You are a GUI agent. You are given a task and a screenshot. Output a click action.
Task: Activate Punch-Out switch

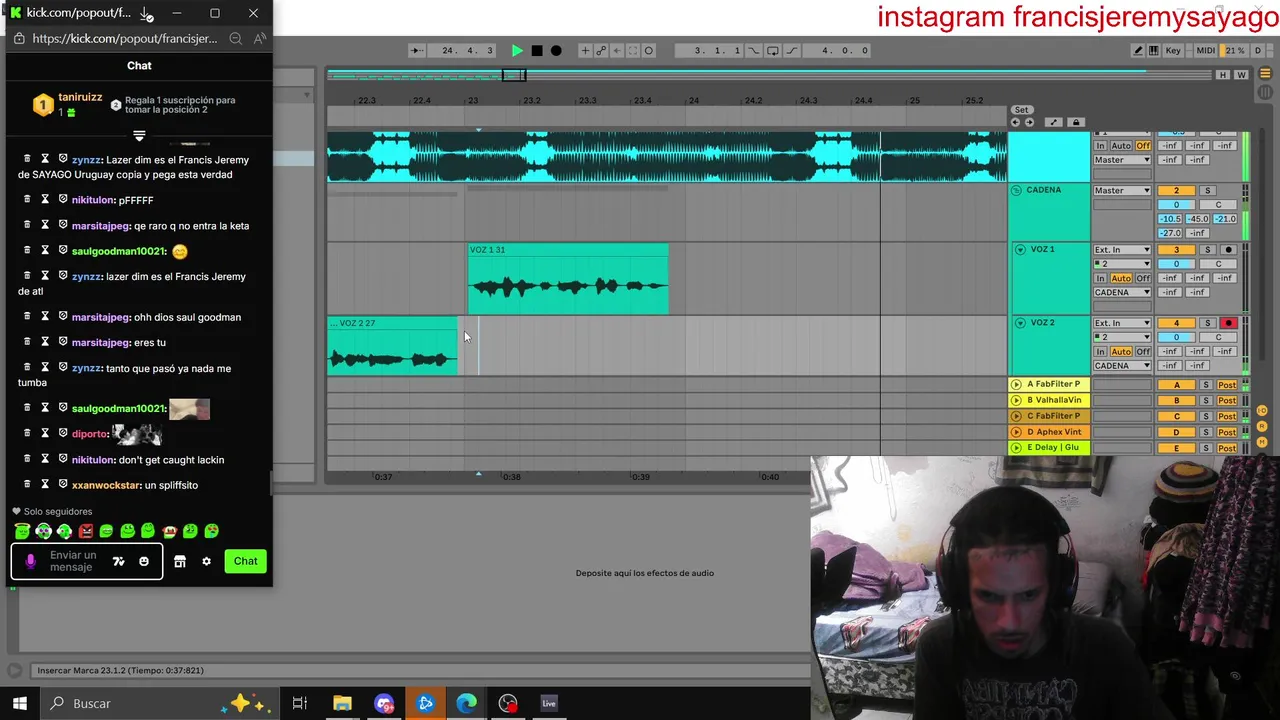click(x=791, y=50)
